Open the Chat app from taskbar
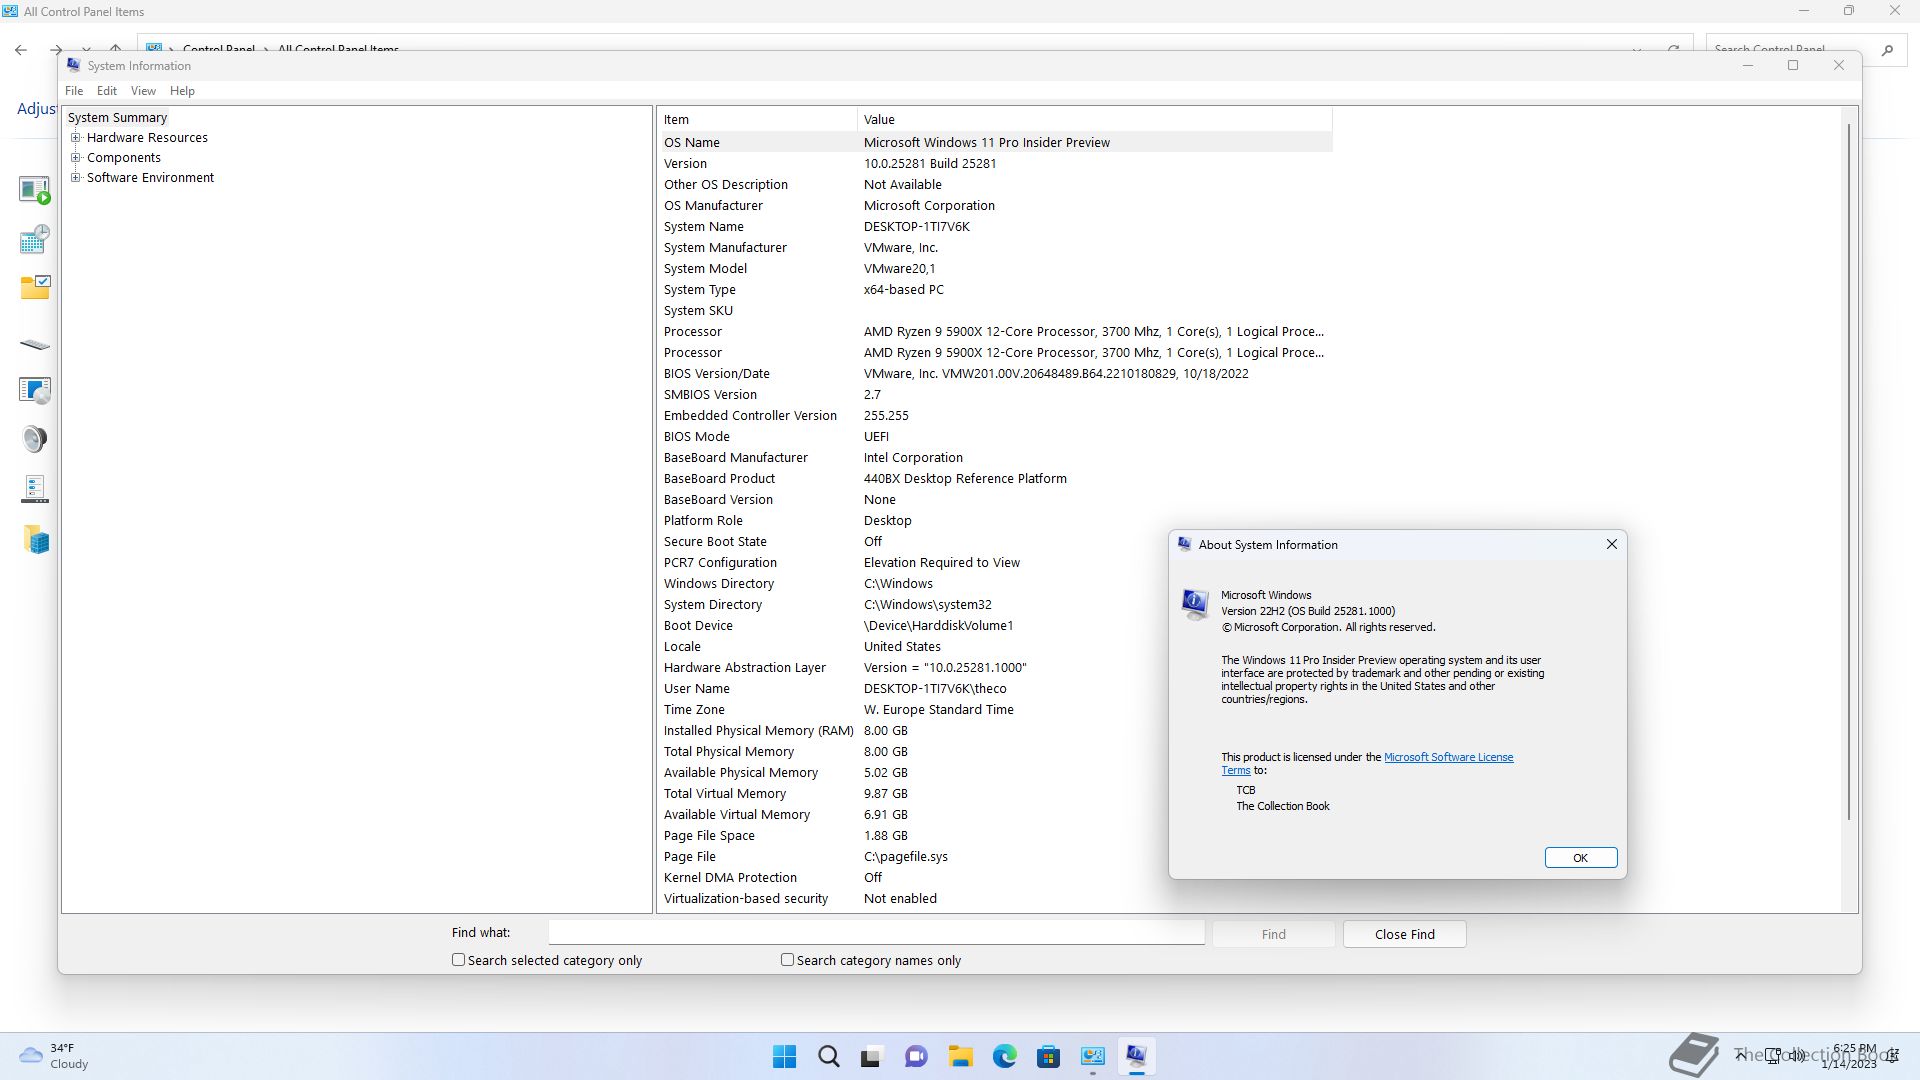The height and width of the screenshot is (1080, 1920). point(916,1057)
